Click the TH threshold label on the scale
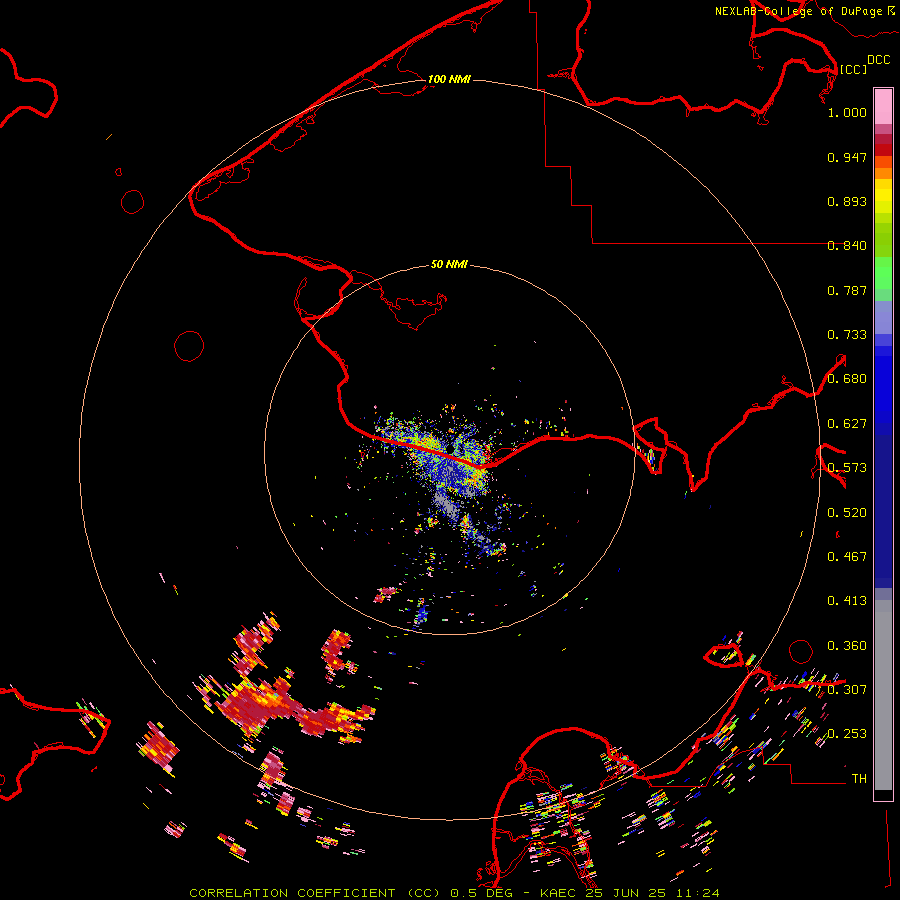This screenshot has width=900, height=900. 859,779
